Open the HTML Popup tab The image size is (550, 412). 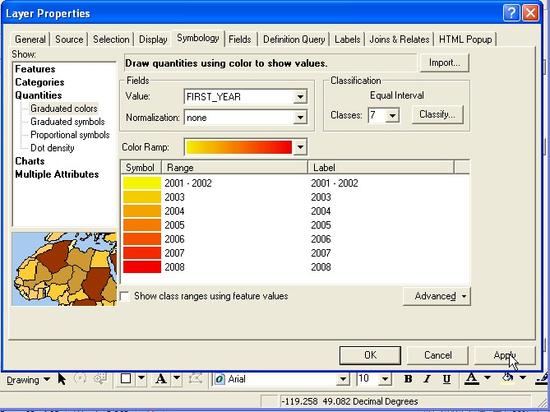pyautogui.click(x=465, y=39)
